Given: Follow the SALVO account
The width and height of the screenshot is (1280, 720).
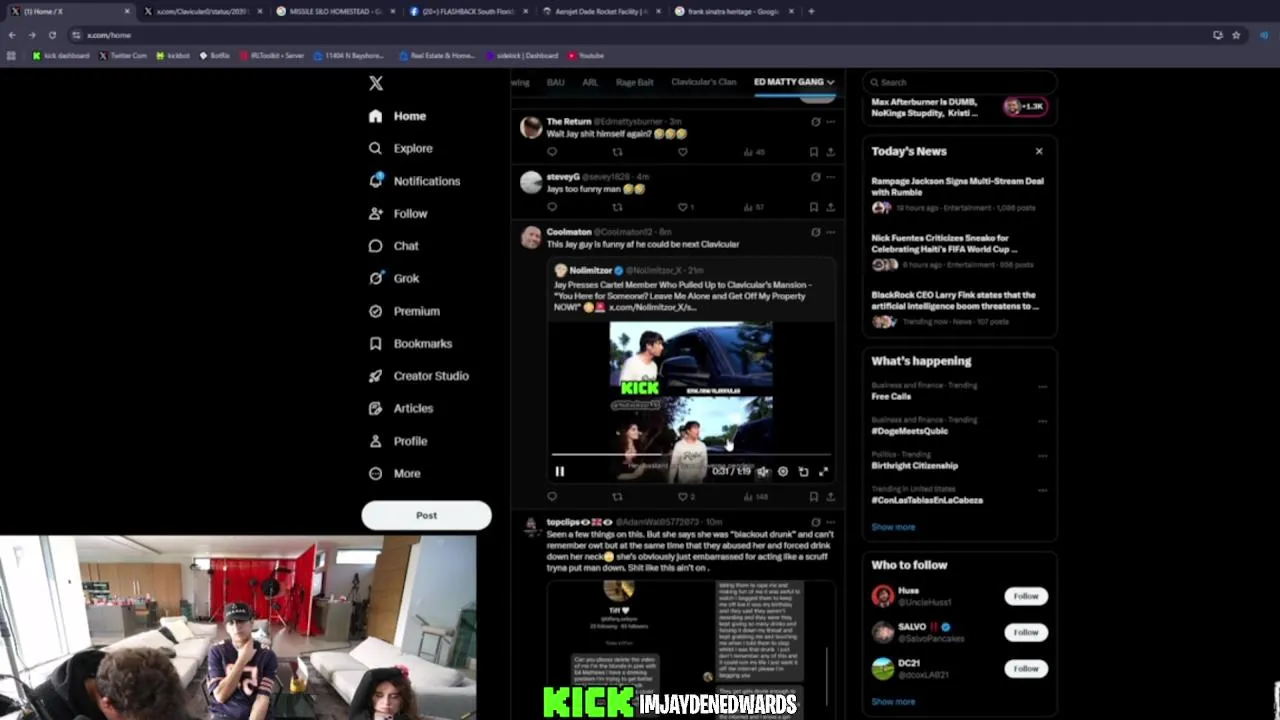Looking at the screenshot, I should coord(1026,632).
